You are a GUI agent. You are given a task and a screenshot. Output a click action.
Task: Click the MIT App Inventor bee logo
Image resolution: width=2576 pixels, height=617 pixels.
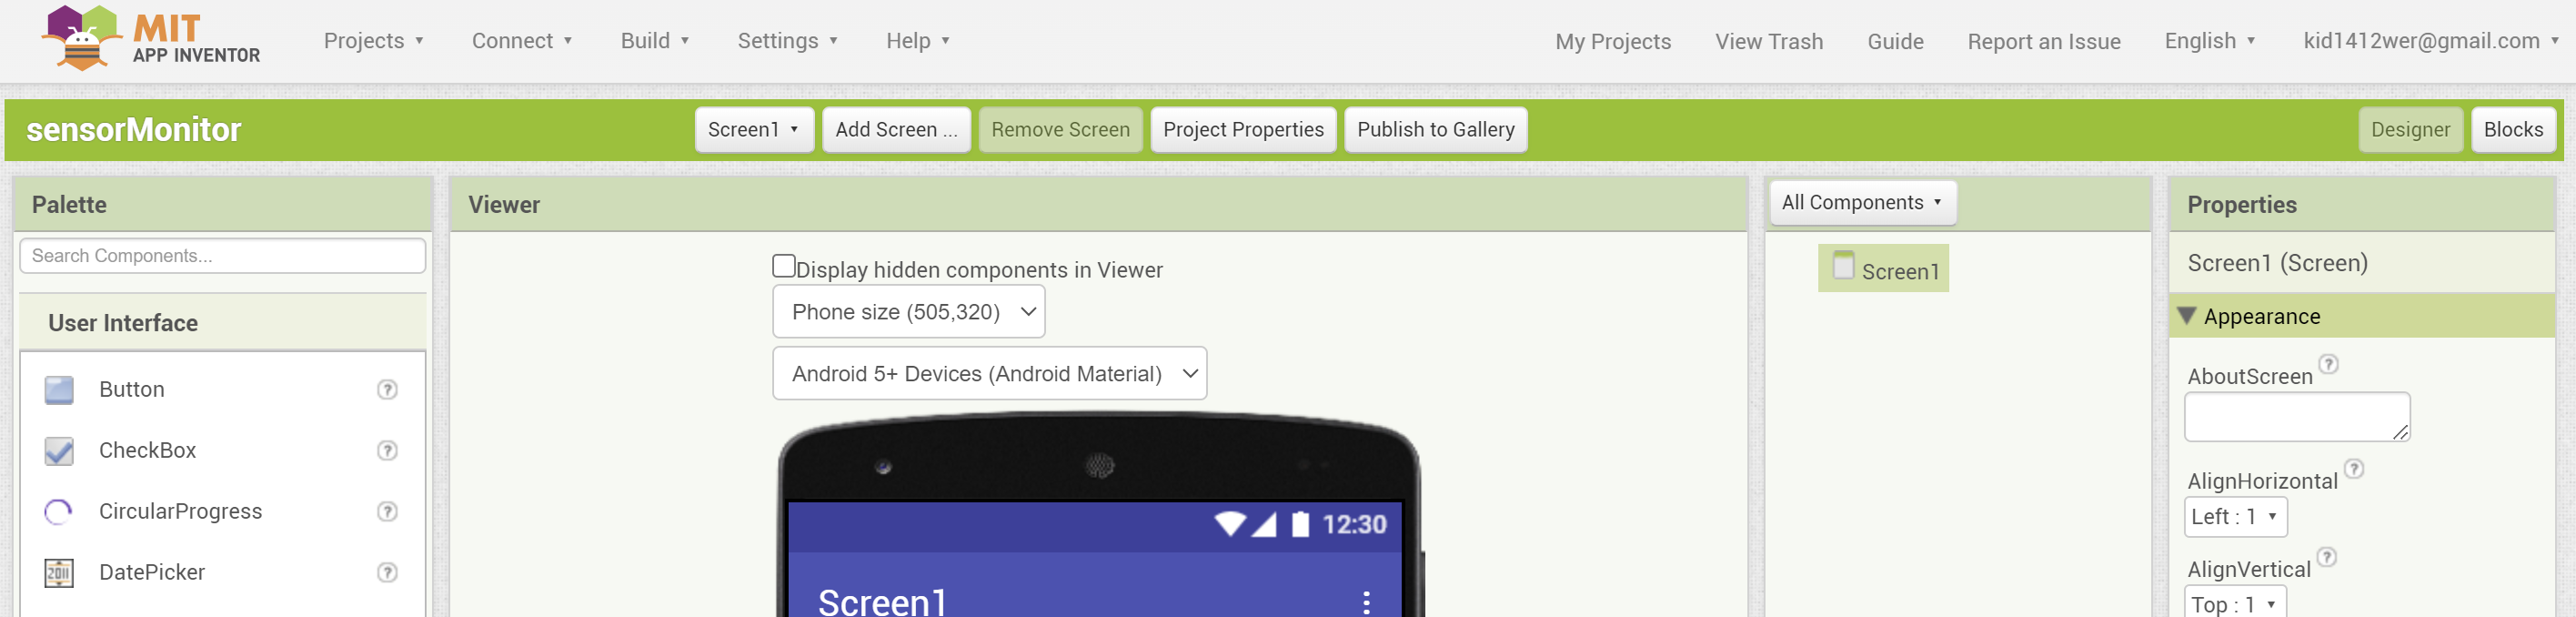(x=80, y=38)
